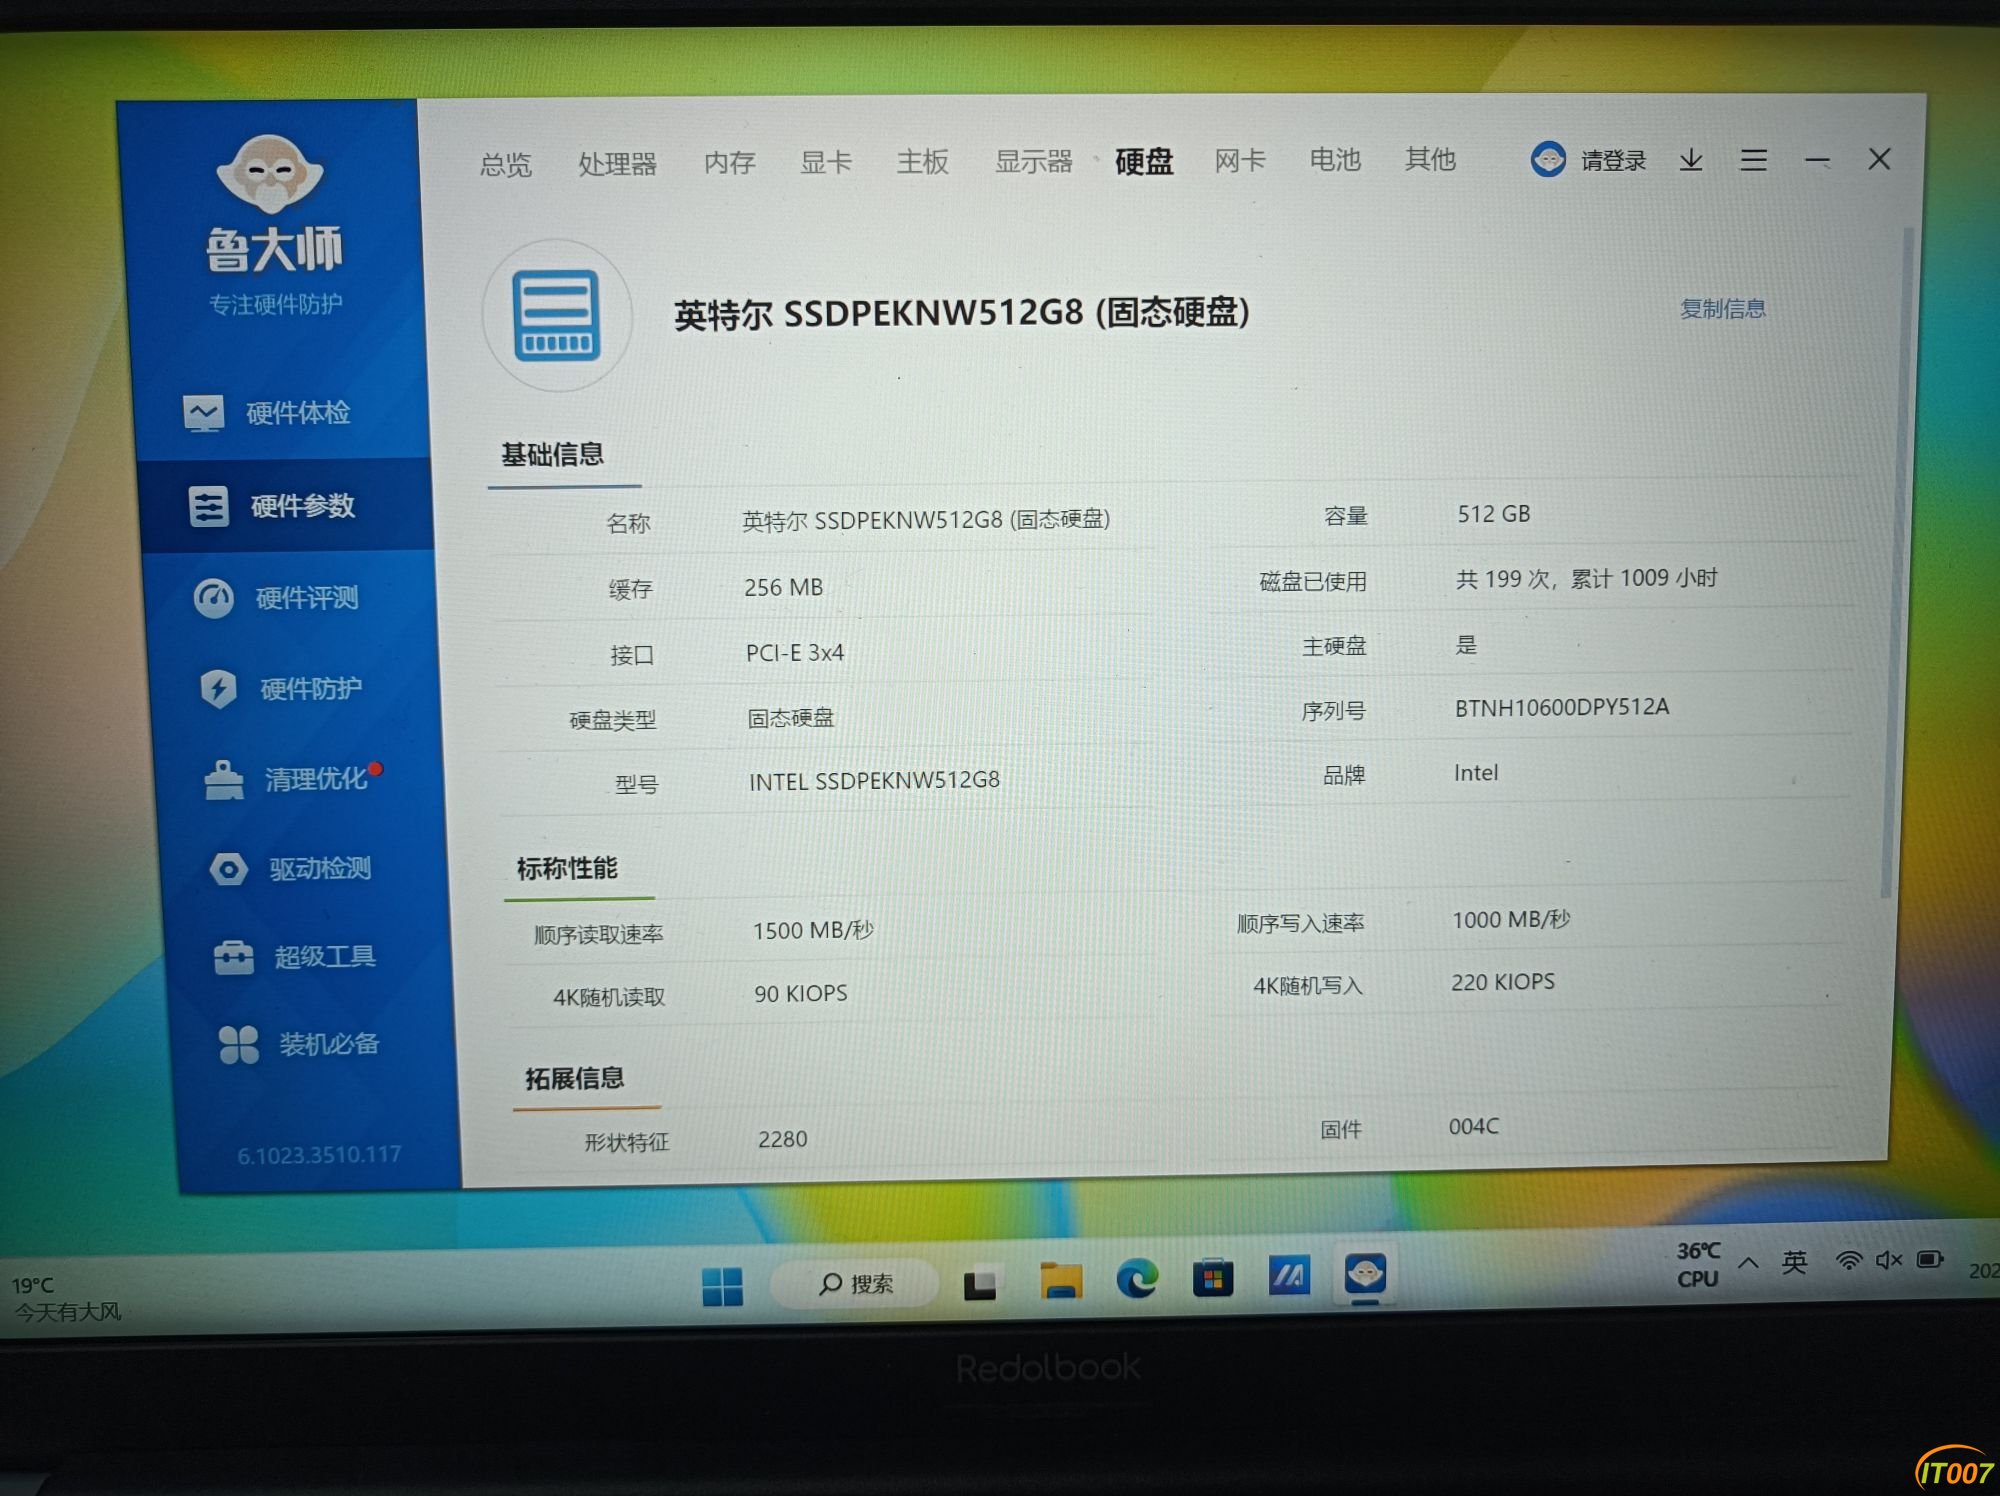Launch Microsoft Edge from the taskbar

point(1137,1278)
